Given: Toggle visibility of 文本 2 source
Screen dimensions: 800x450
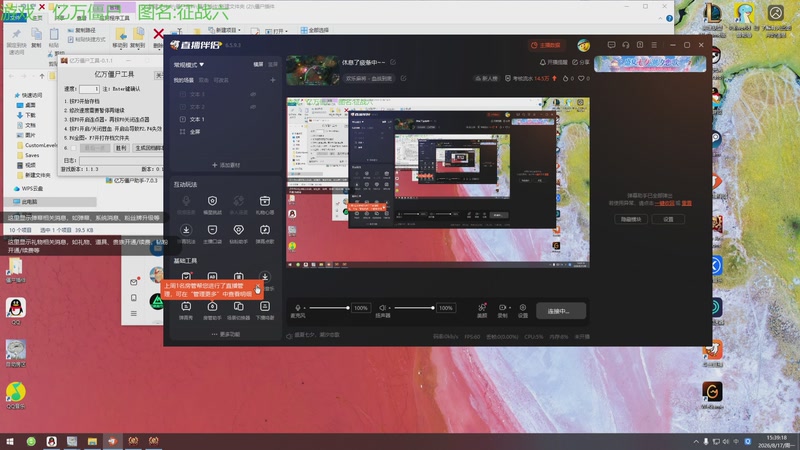Looking at the screenshot, I should coord(253,107).
